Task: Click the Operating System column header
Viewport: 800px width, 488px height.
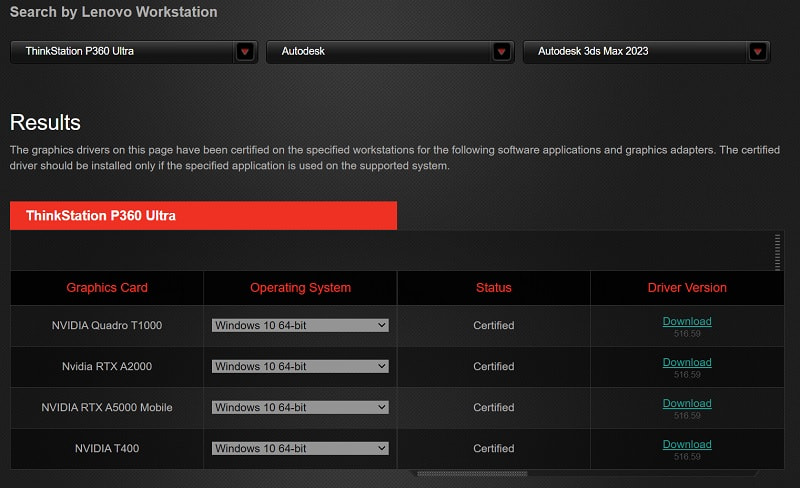Action: pos(300,288)
